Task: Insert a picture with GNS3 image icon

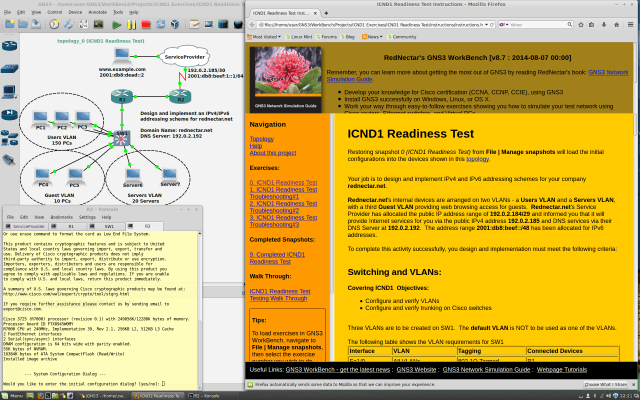Action: pyautogui.click(x=209, y=24)
